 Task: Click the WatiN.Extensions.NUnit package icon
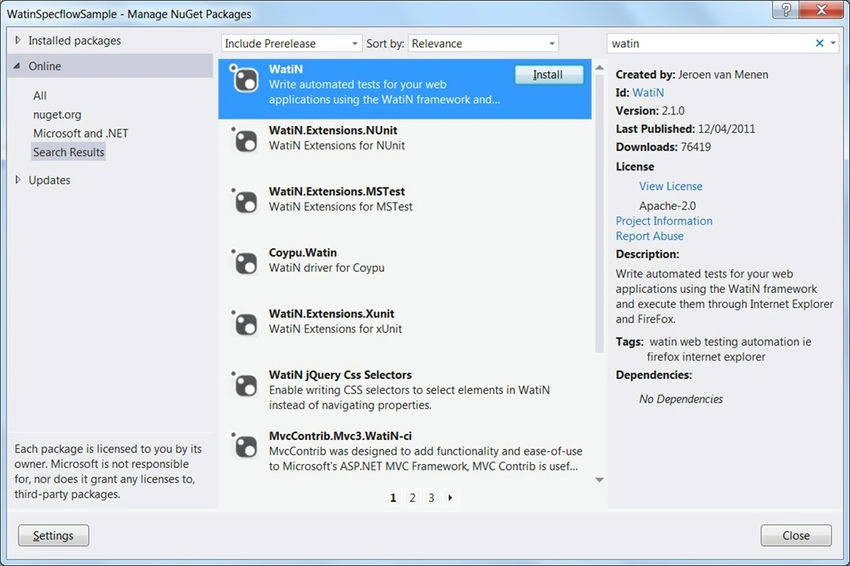(244, 140)
